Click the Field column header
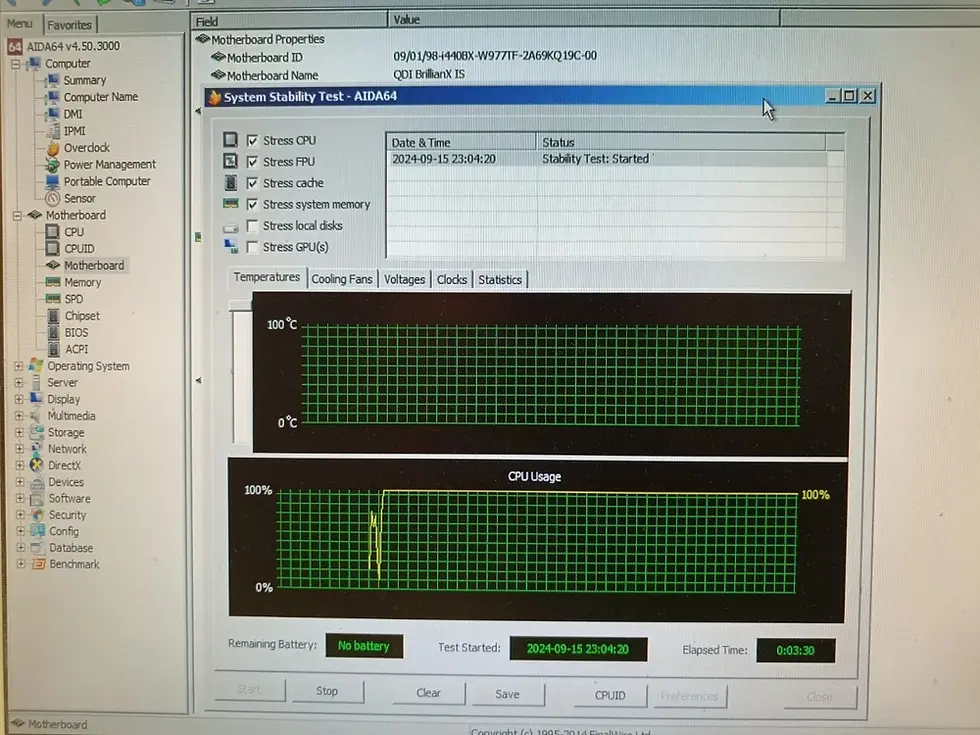The image size is (980, 735). pos(289,21)
